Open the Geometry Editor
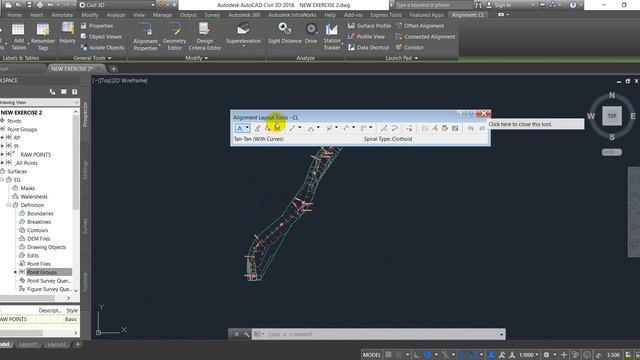The width and height of the screenshot is (640, 360). (x=174, y=36)
